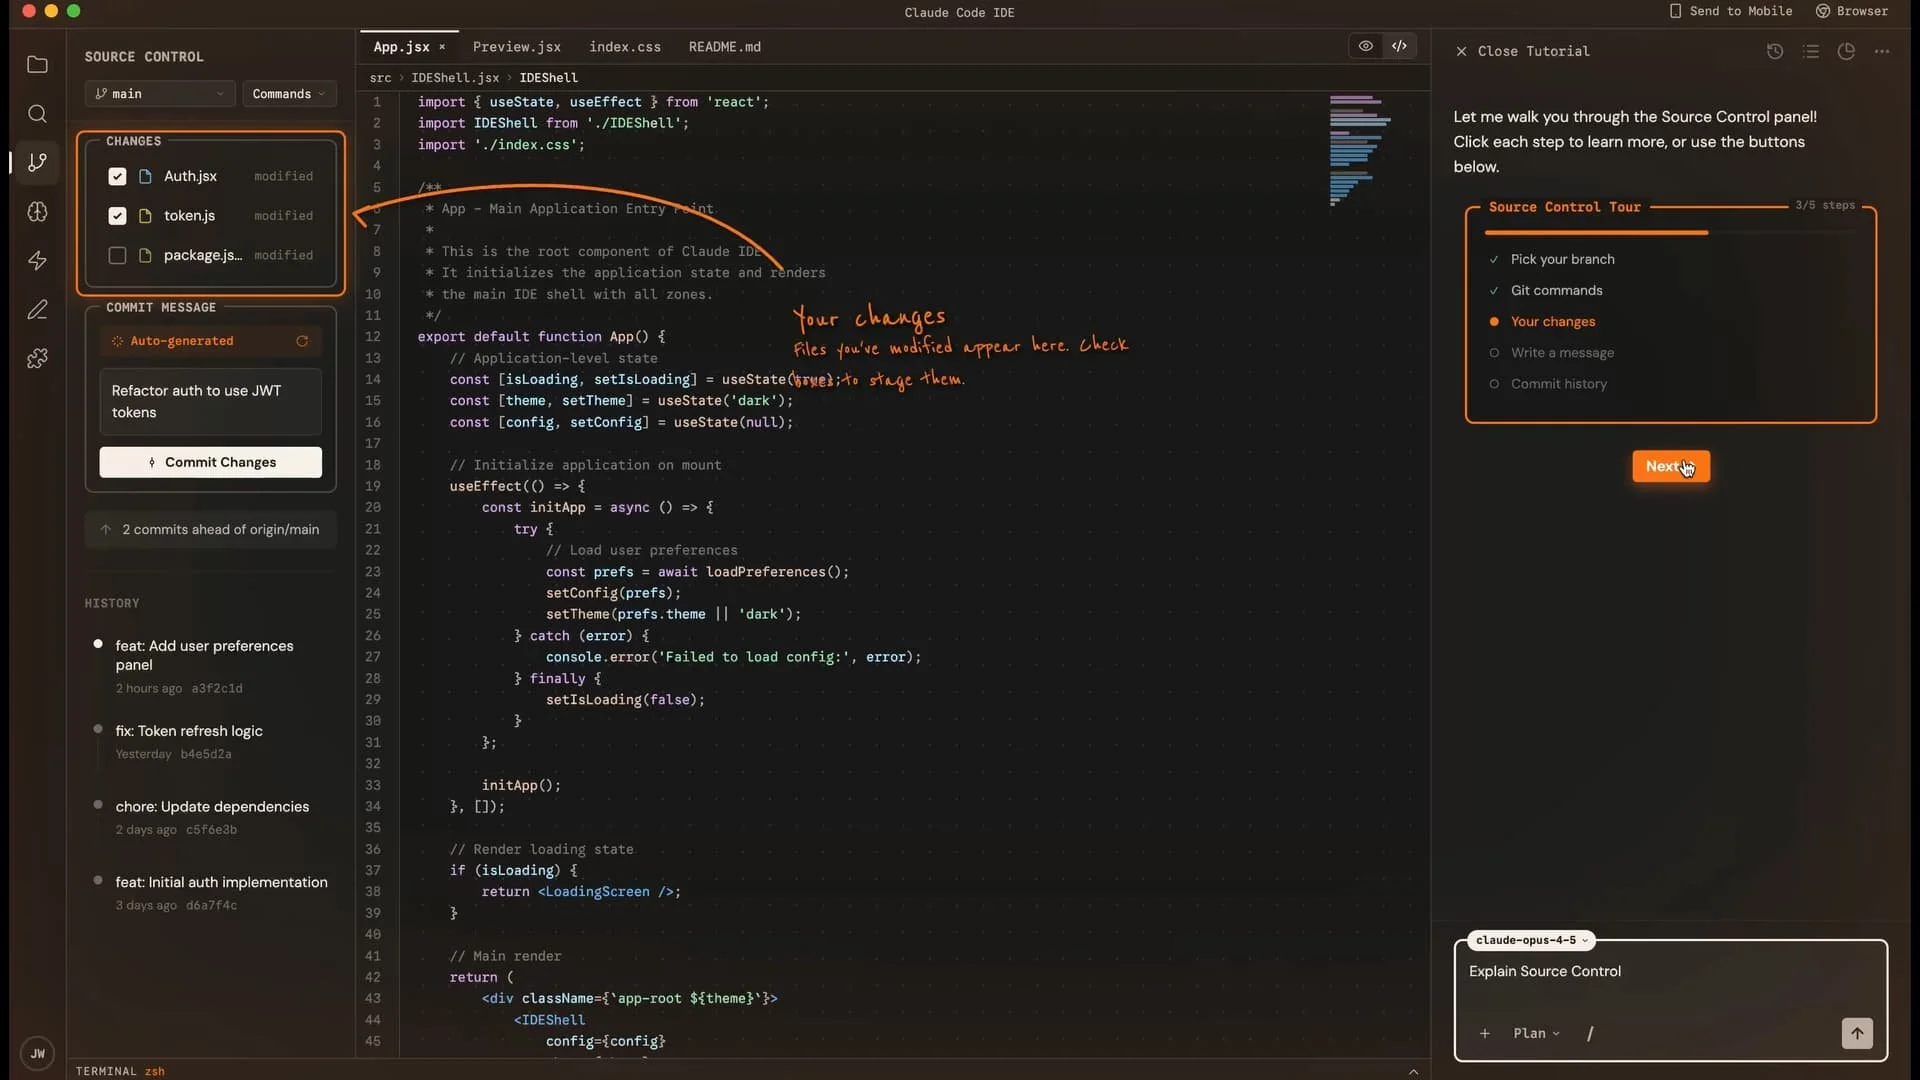This screenshot has width=1920, height=1080.
Task: Send the chat message arrow button
Action: [x=1857, y=1033]
